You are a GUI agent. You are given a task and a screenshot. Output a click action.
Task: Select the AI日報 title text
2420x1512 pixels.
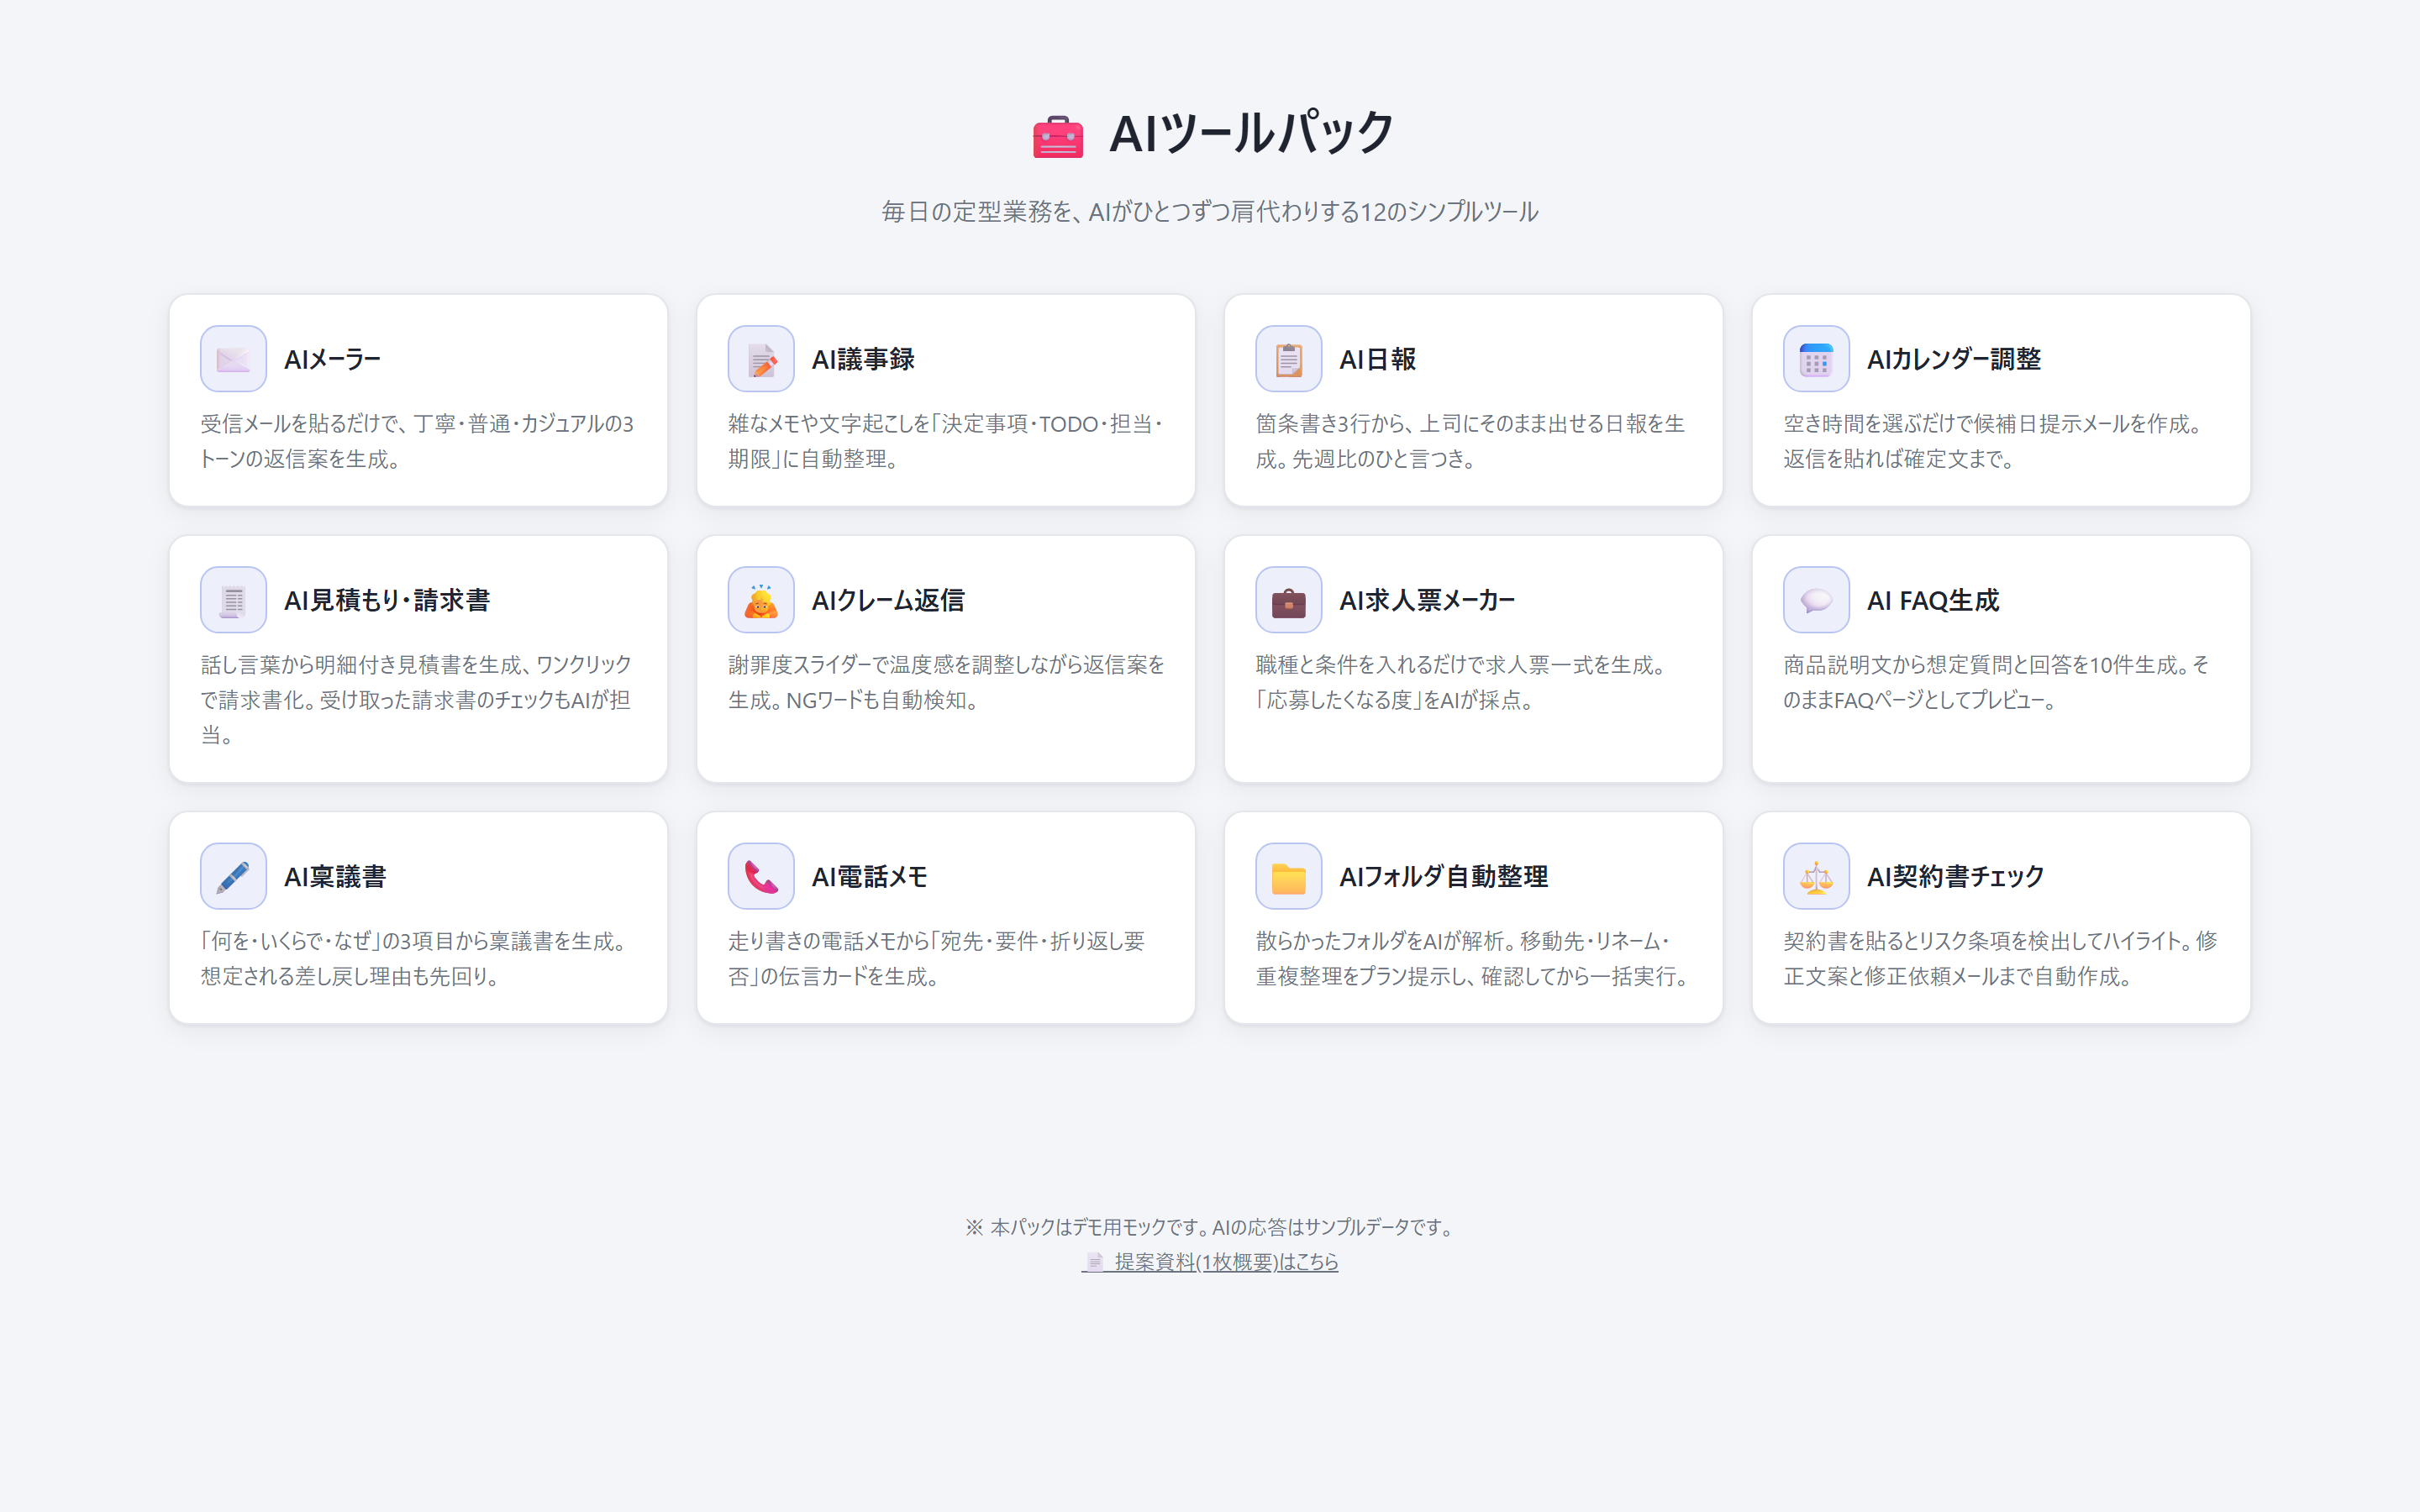[x=1378, y=359]
